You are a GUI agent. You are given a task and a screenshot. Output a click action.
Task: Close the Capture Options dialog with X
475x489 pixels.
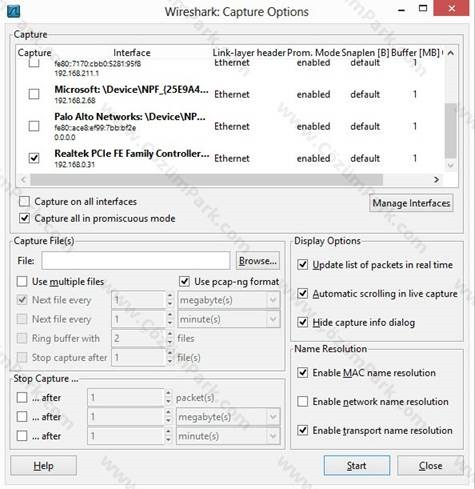click(452, 8)
